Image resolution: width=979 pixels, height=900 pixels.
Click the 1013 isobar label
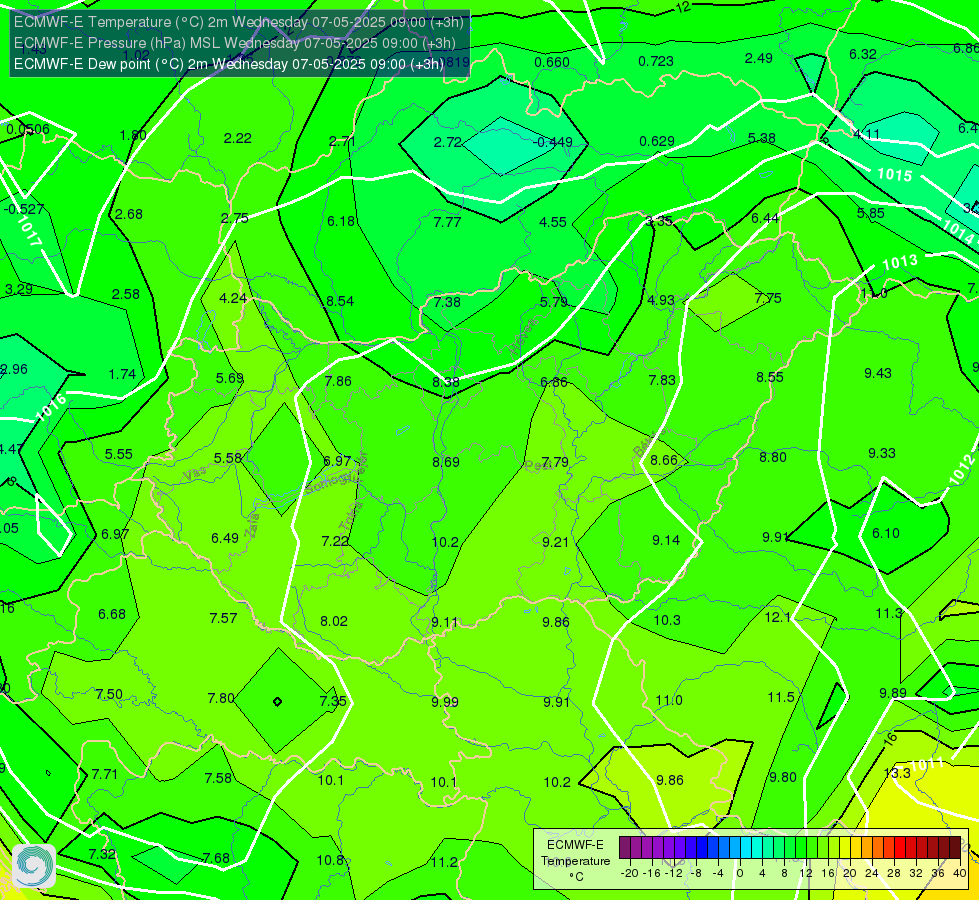[900, 263]
